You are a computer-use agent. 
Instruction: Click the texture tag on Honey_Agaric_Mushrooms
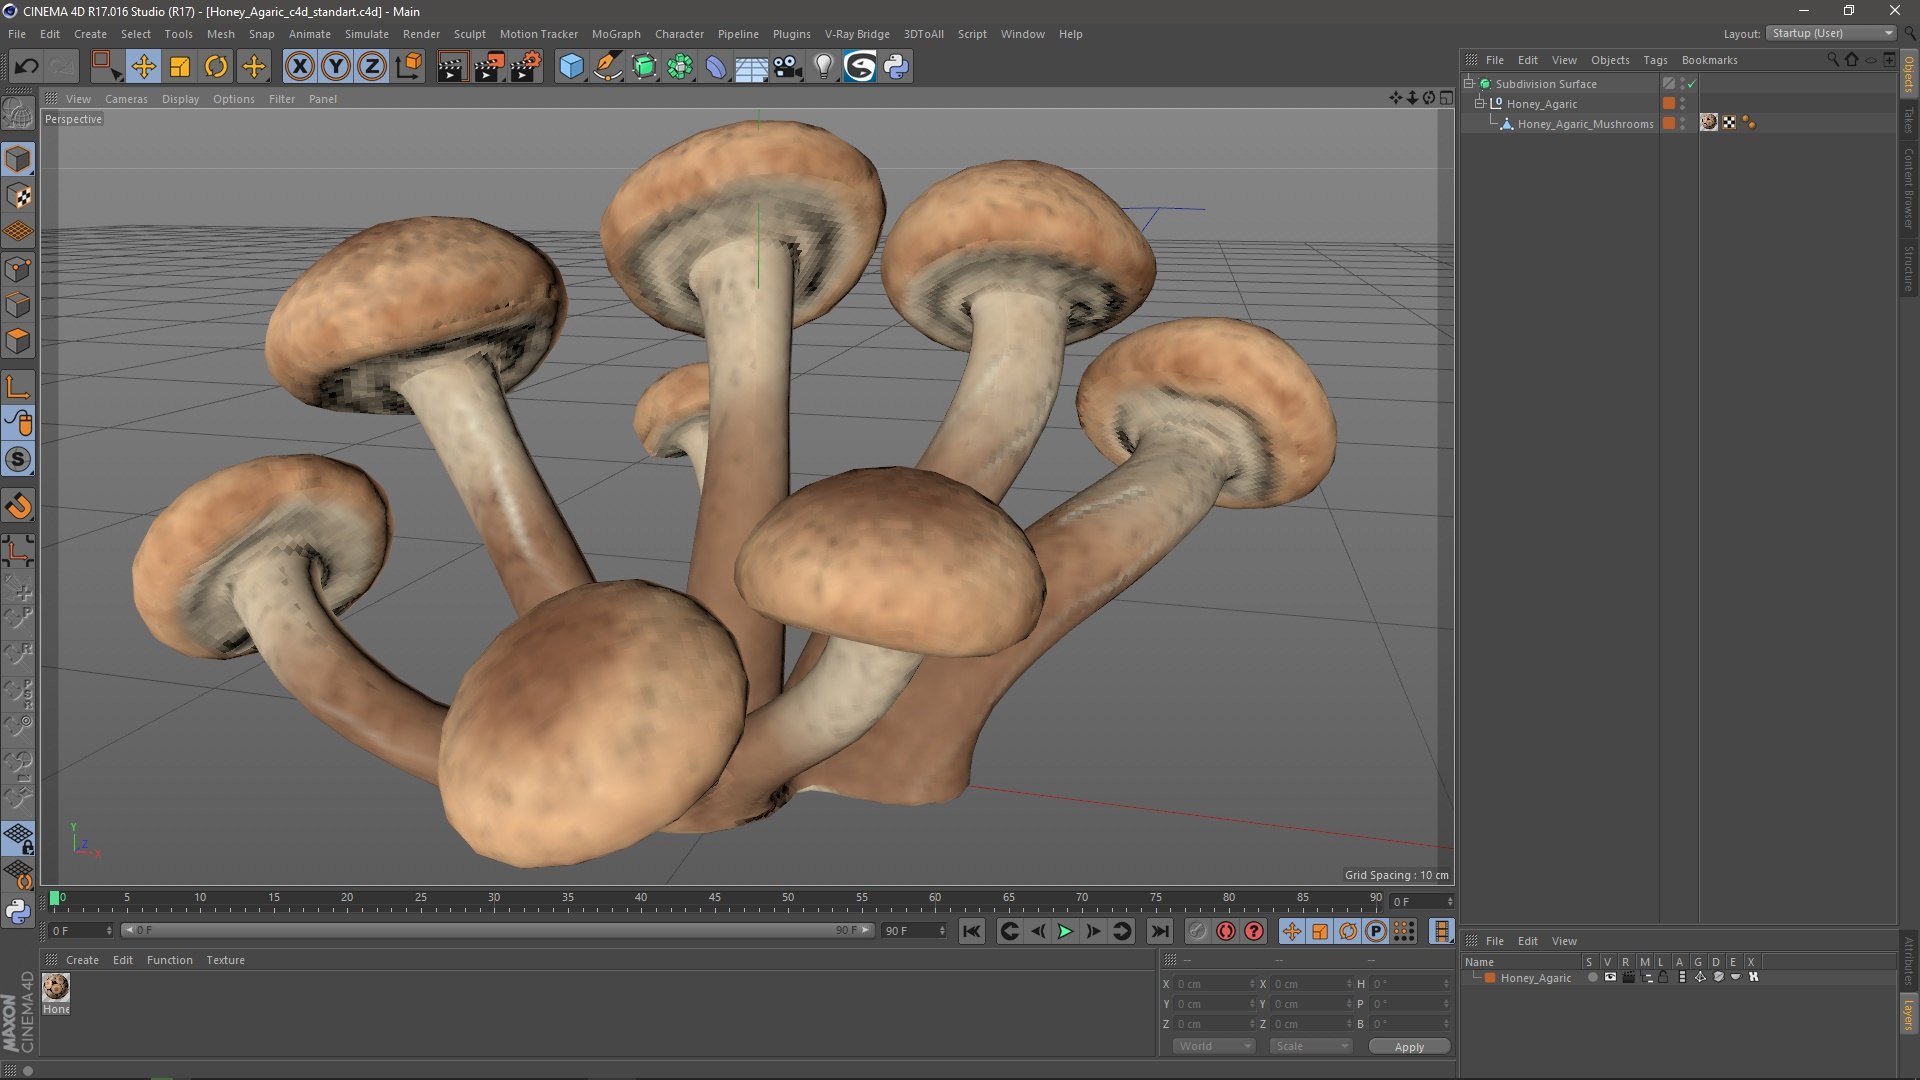[x=1709, y=123]
